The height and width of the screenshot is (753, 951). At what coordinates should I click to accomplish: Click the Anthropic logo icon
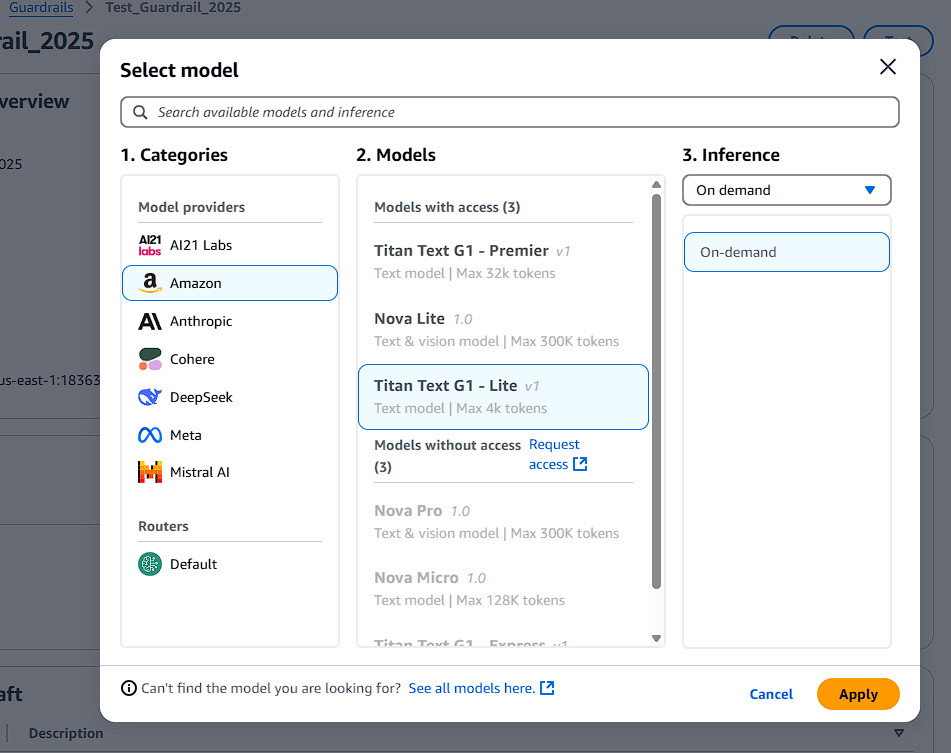click(x=150, y=321)
